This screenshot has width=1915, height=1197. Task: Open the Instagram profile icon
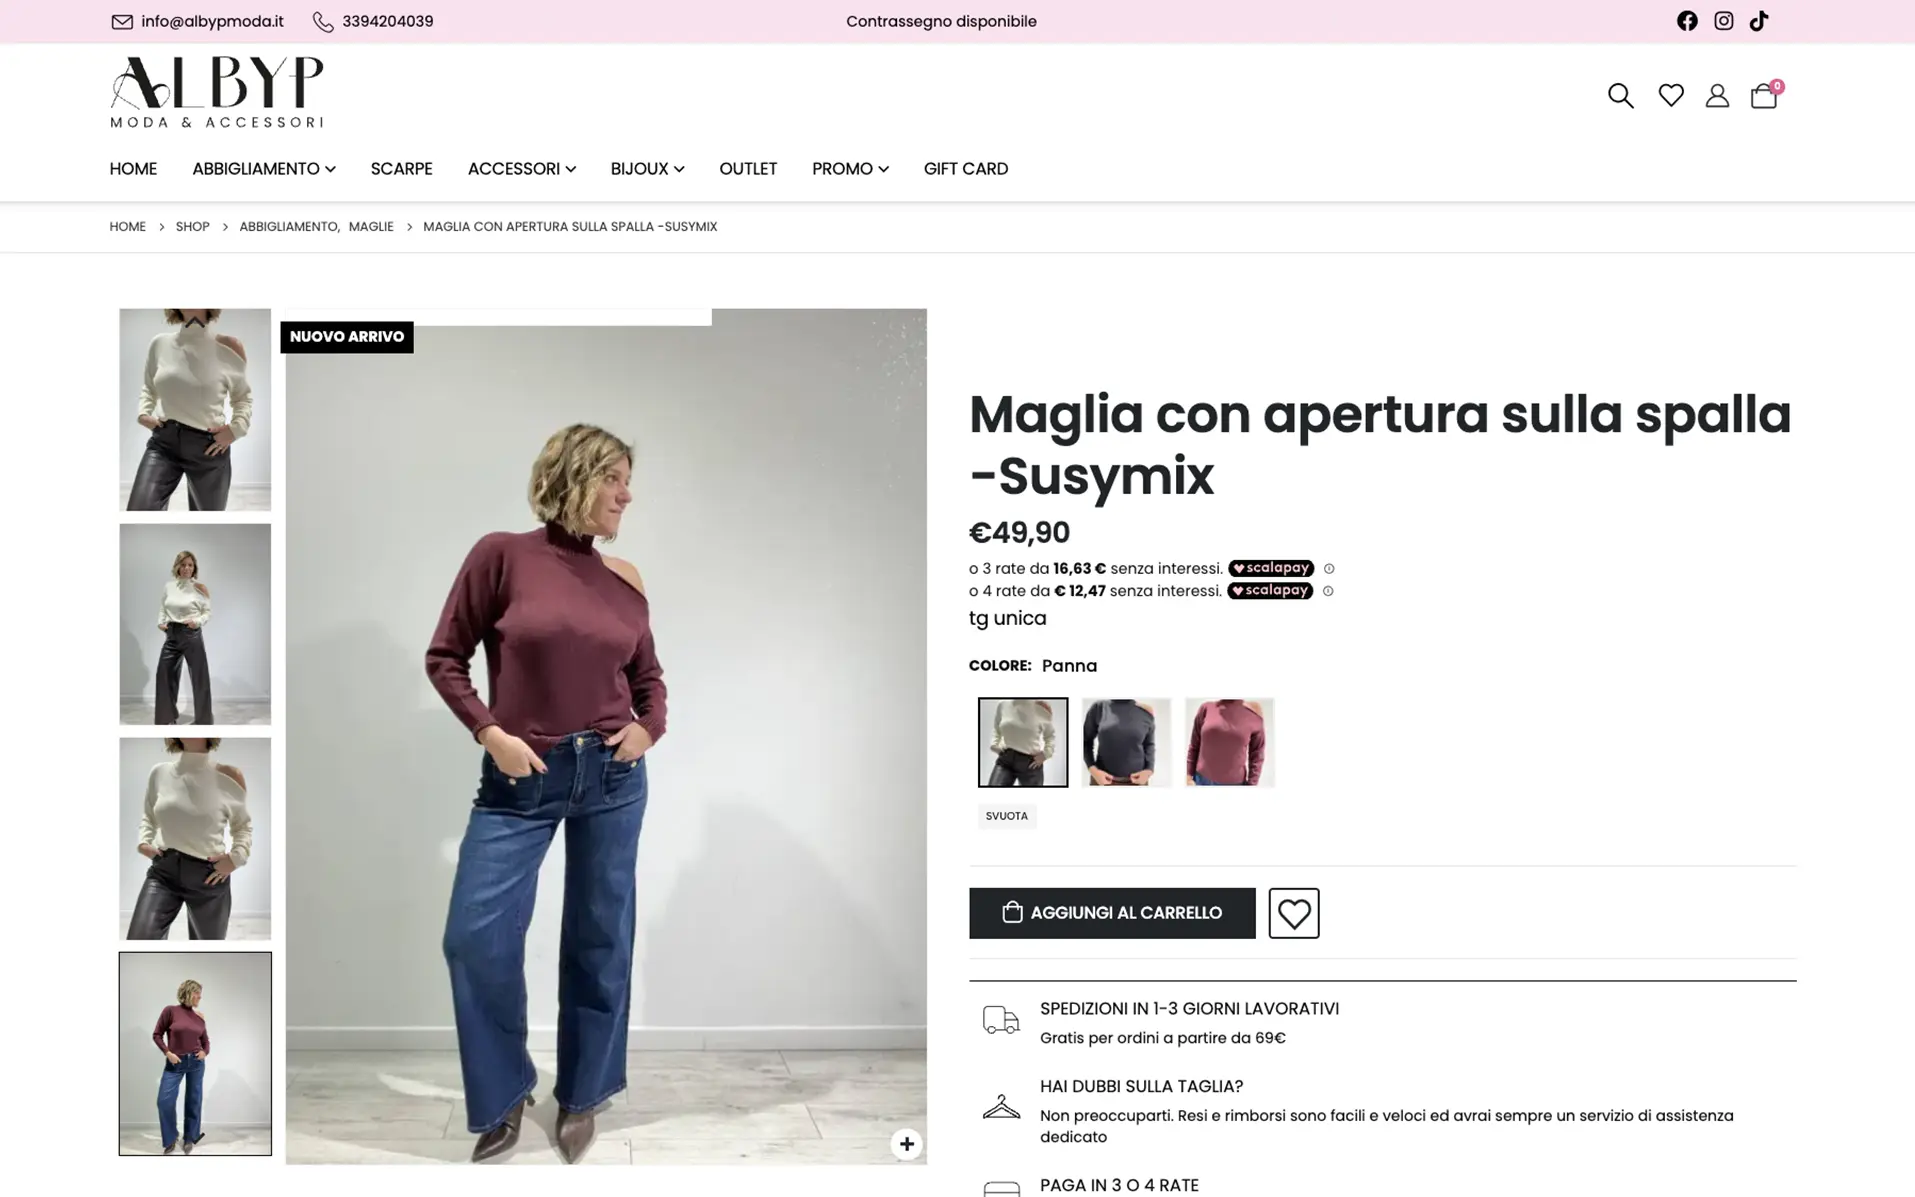click(1723, 21)
